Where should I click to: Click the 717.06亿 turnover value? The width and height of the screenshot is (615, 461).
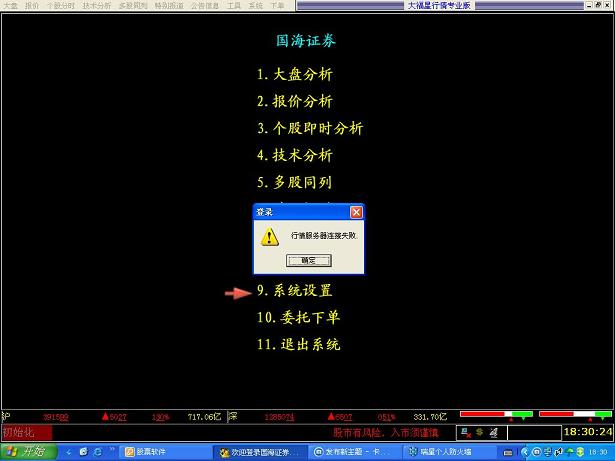click(204, 417)
